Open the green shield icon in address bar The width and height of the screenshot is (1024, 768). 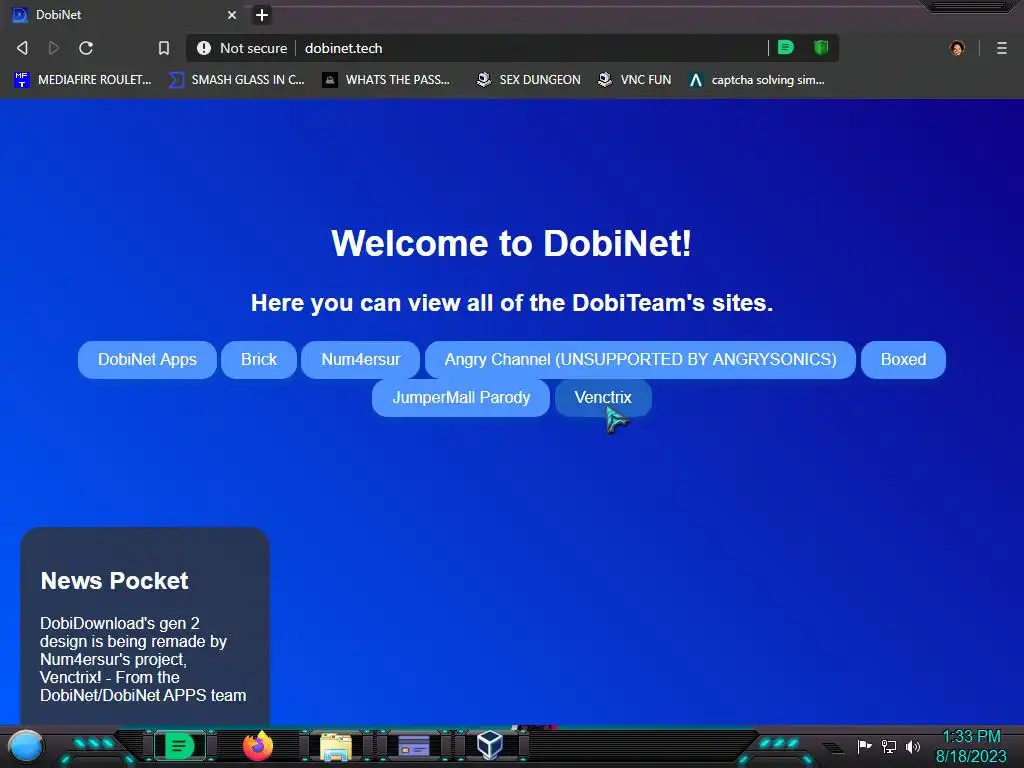click(821, 47)
